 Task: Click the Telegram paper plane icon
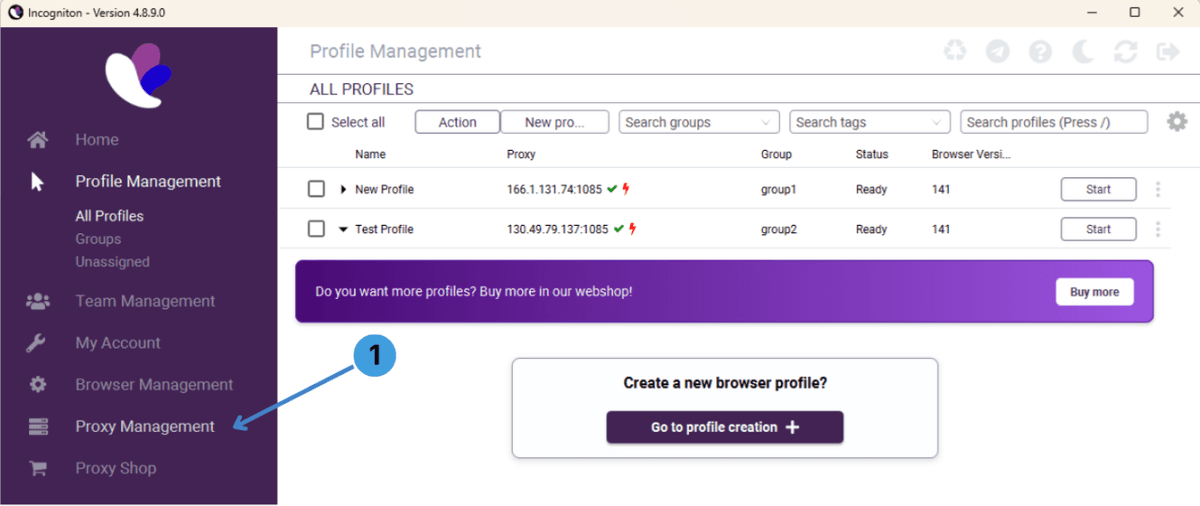click(x=997, y=51)
